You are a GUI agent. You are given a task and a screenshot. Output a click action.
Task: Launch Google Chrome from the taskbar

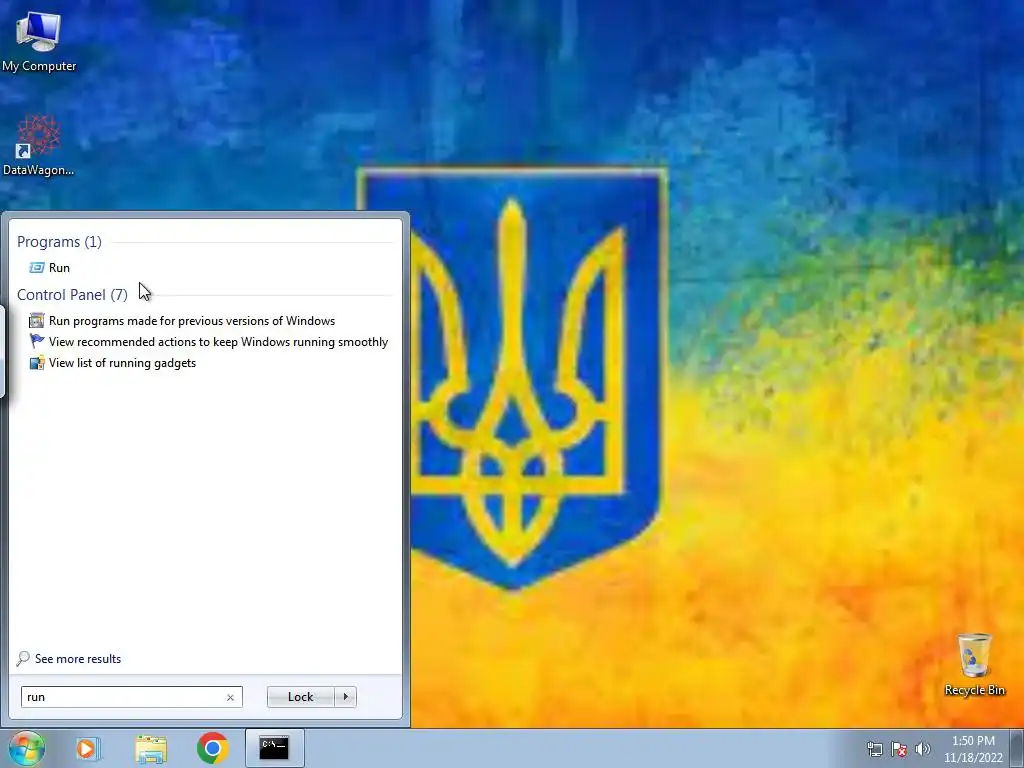pyautogui.click(x=212, y=748)
